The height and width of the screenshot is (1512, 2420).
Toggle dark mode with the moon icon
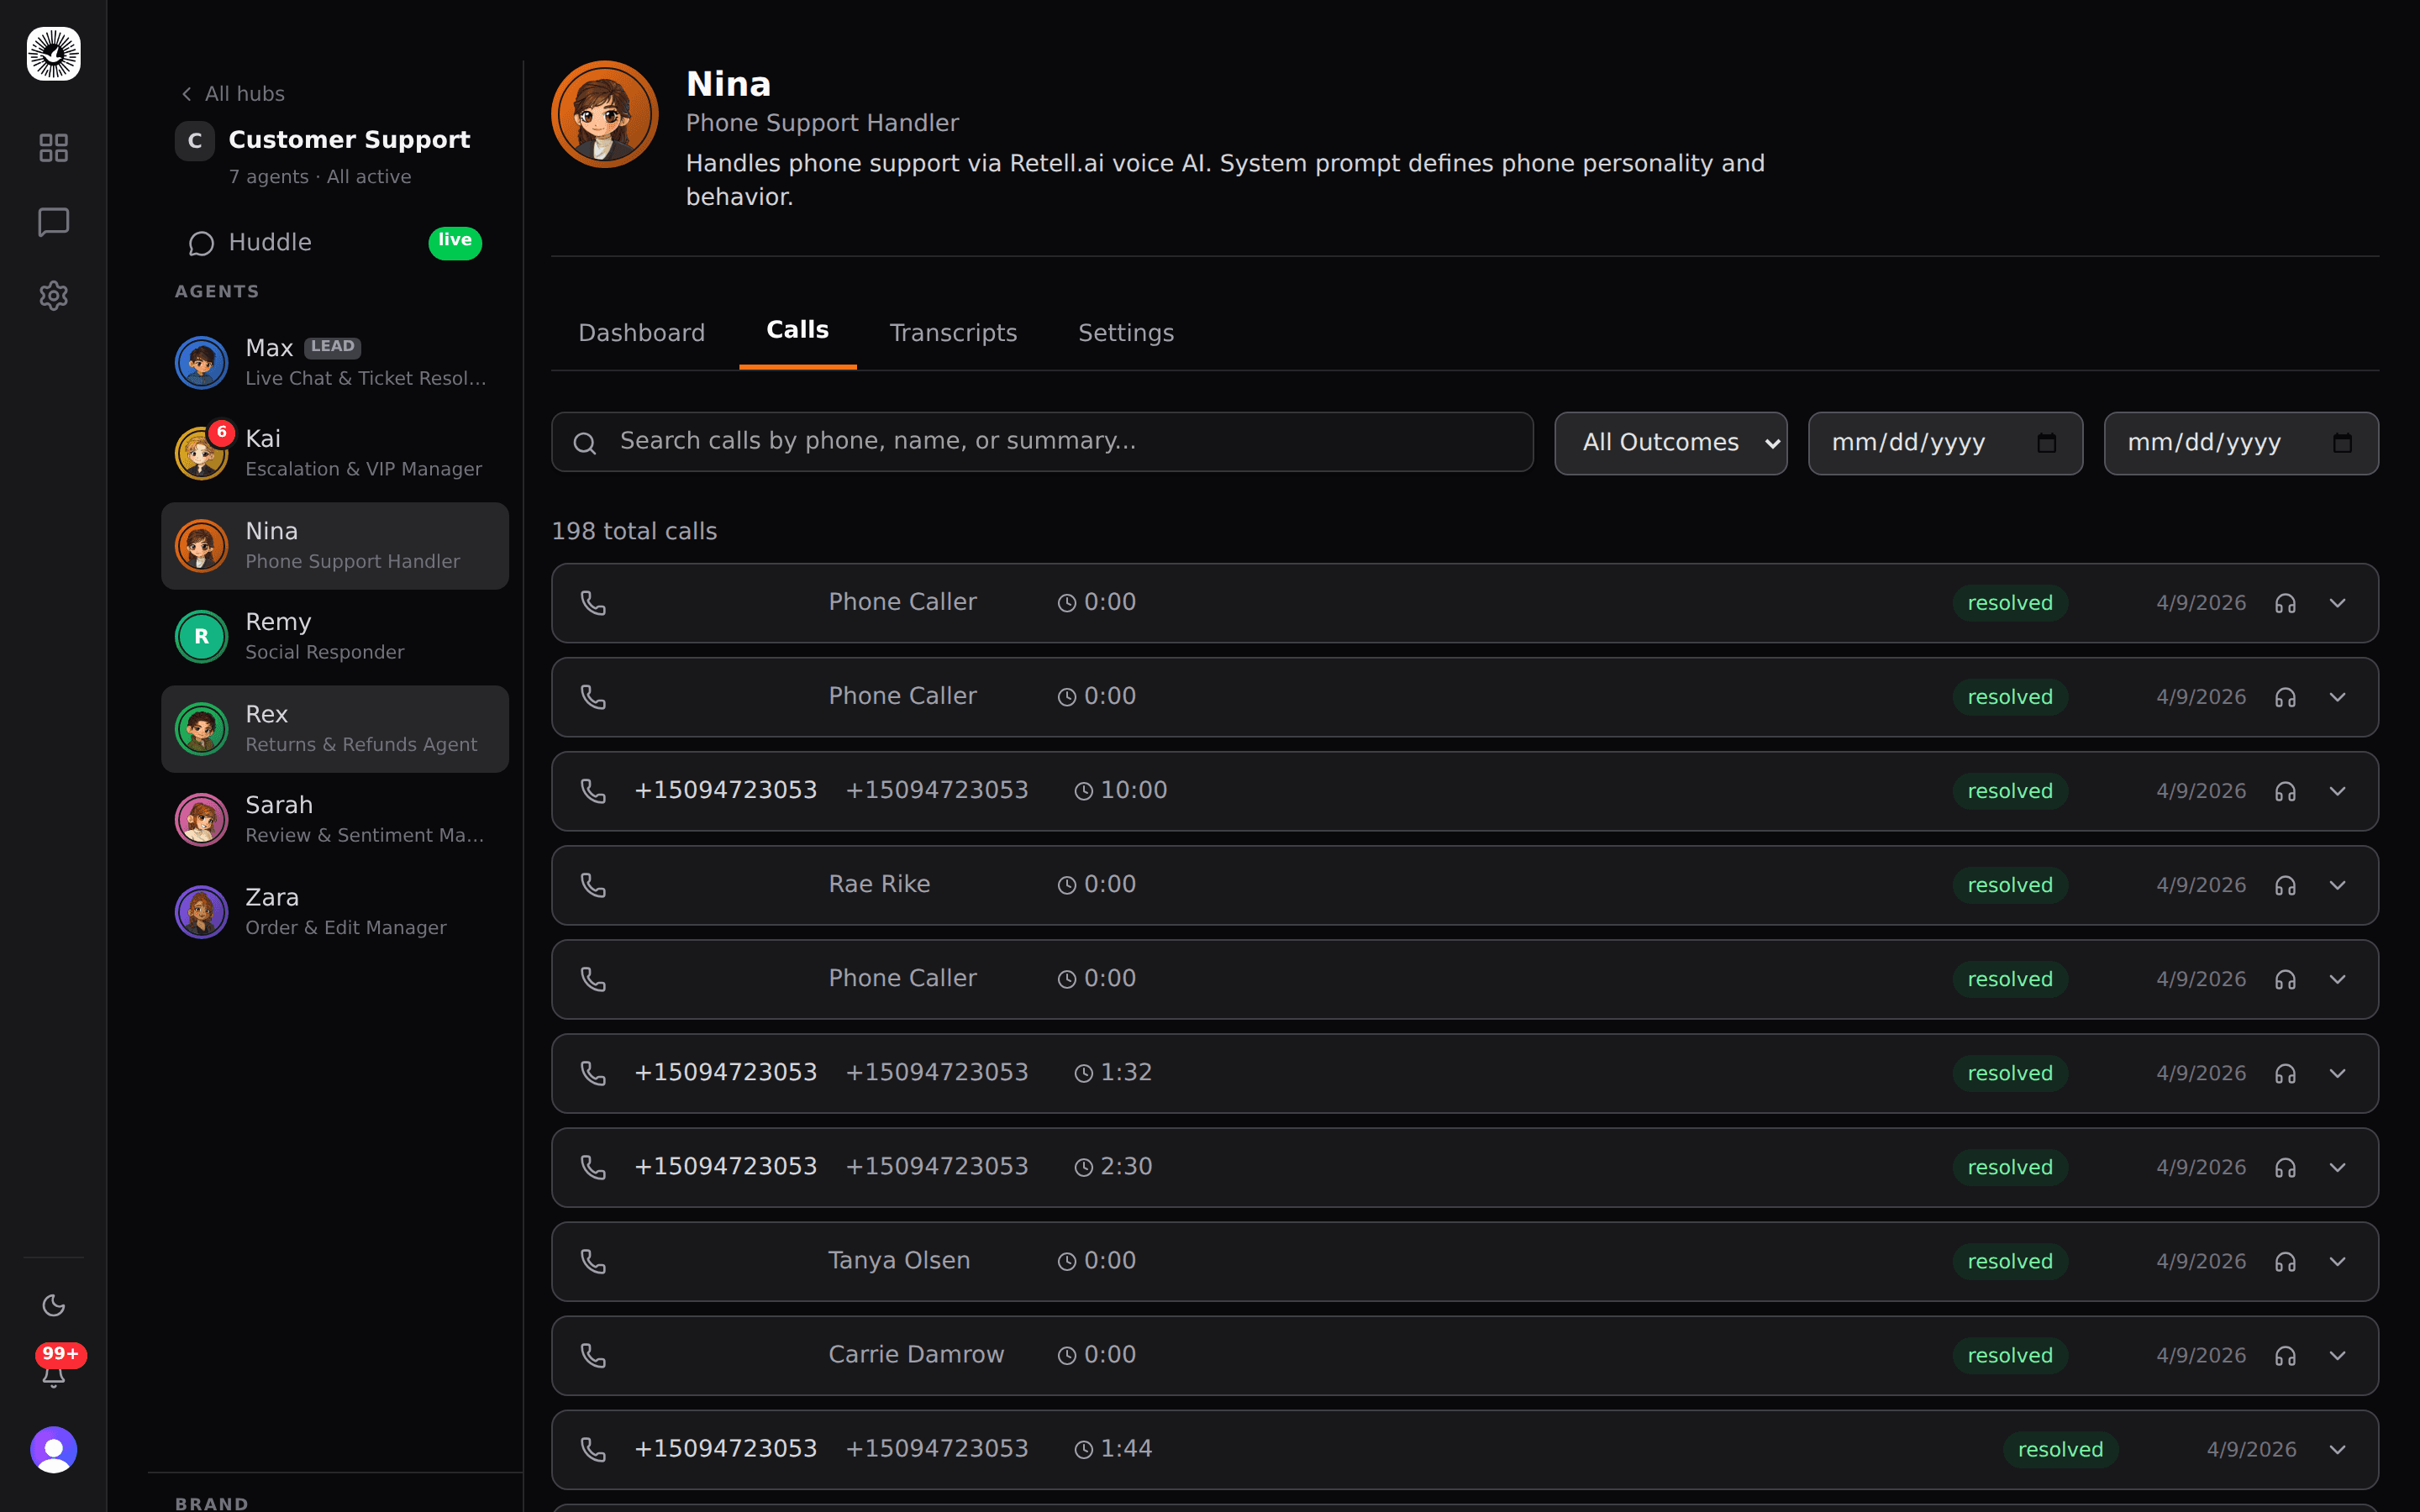pos(53,1304)
